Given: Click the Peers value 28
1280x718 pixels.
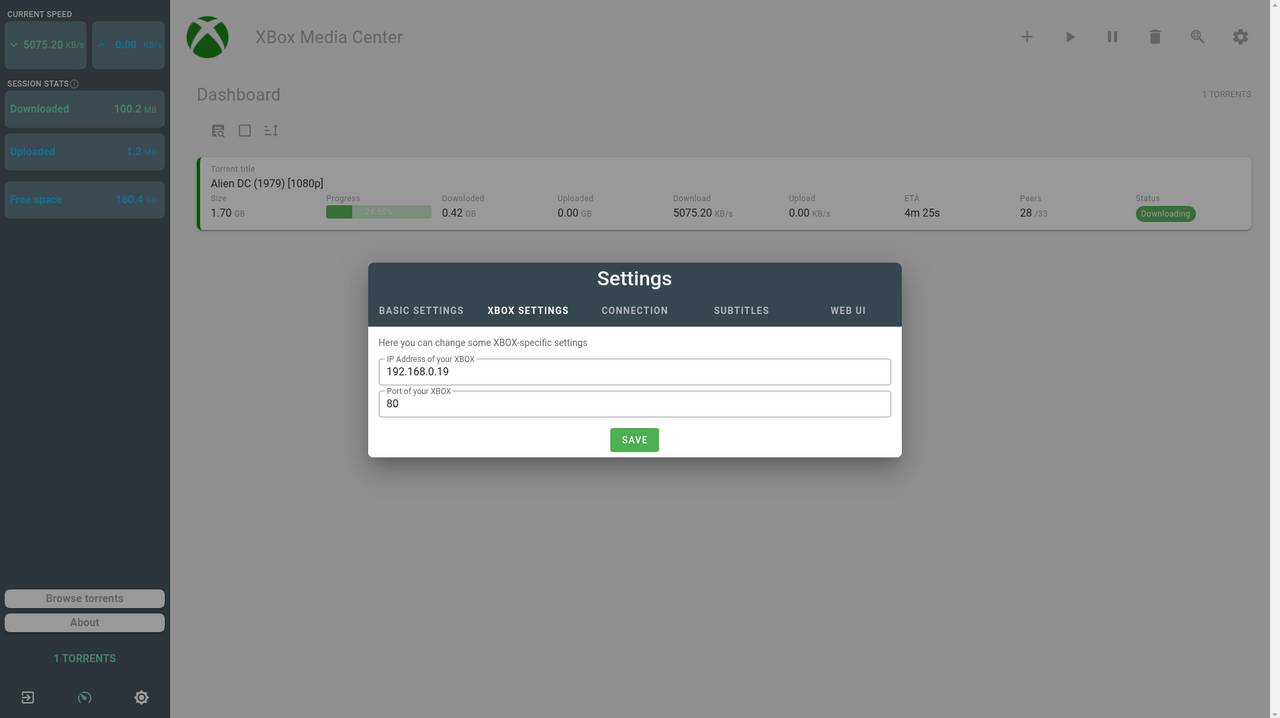Looking at the screenshot, I should [1026, 213].
